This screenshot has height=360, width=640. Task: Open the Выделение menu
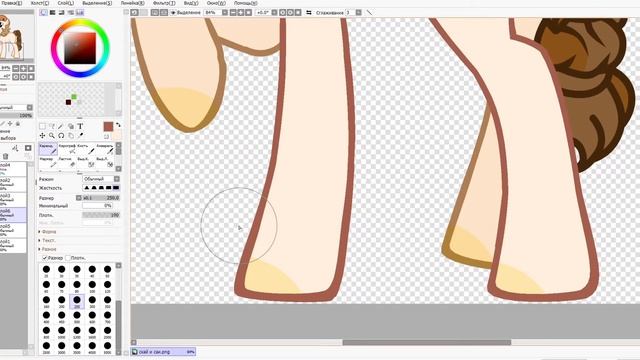point(97,3)
